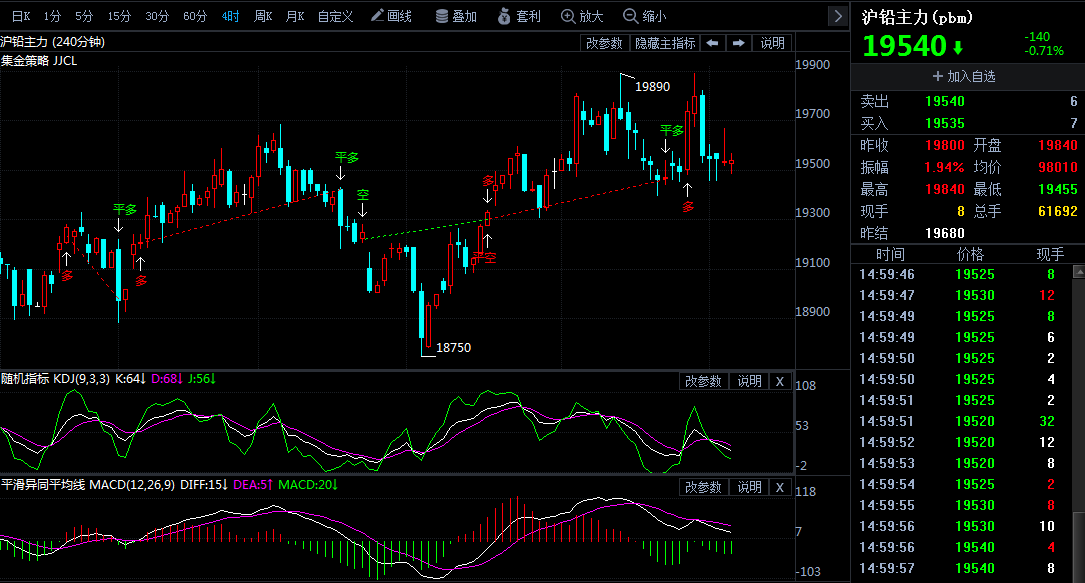1085x583 pixels.
Task: Open the 套利 arbitrage tool
Action: 518,16
